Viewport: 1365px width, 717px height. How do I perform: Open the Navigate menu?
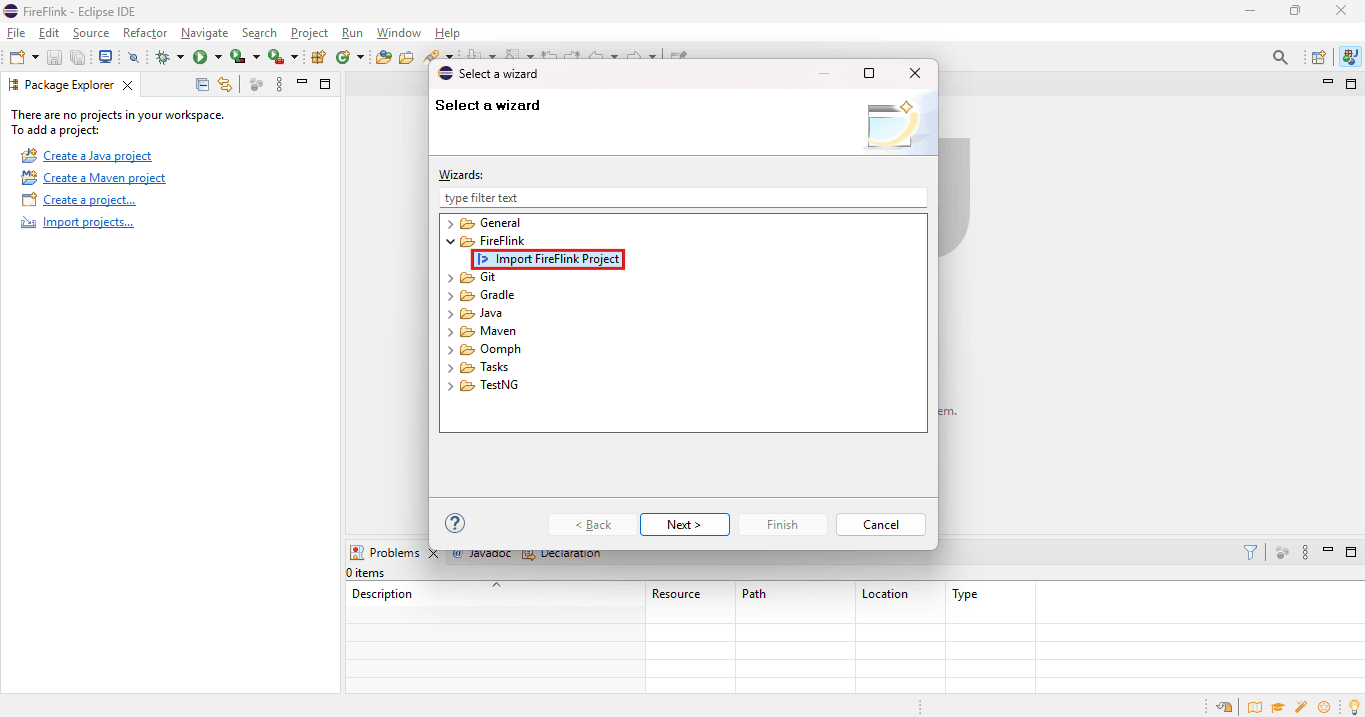(205, 33)
